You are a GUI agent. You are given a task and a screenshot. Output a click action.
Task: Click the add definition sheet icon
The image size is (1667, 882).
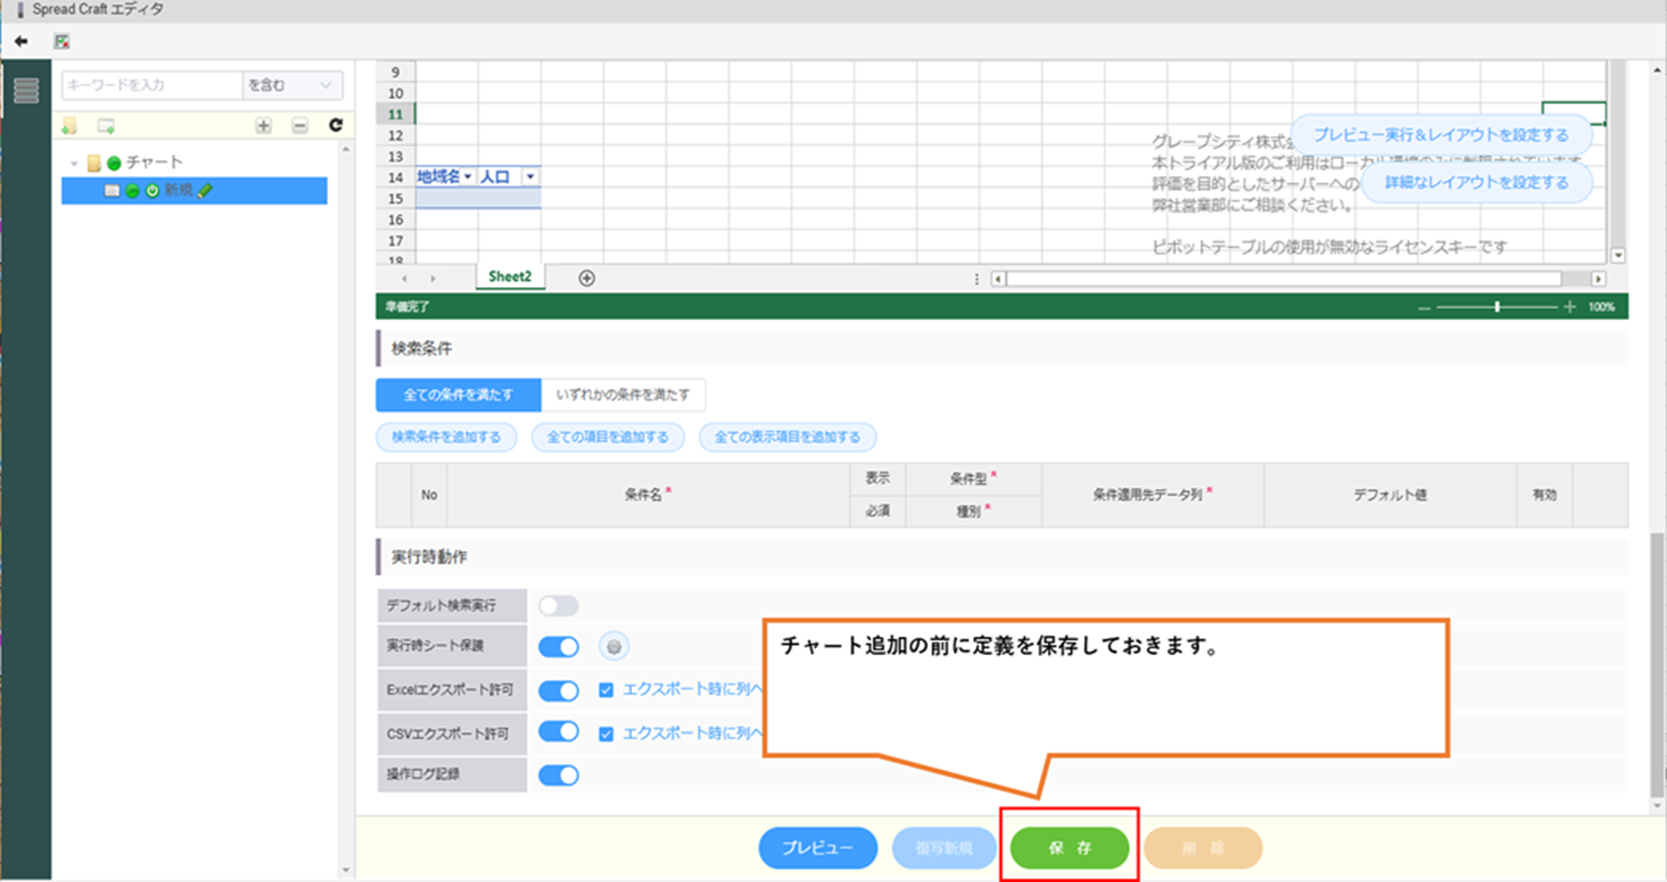[x=106, y=126]
